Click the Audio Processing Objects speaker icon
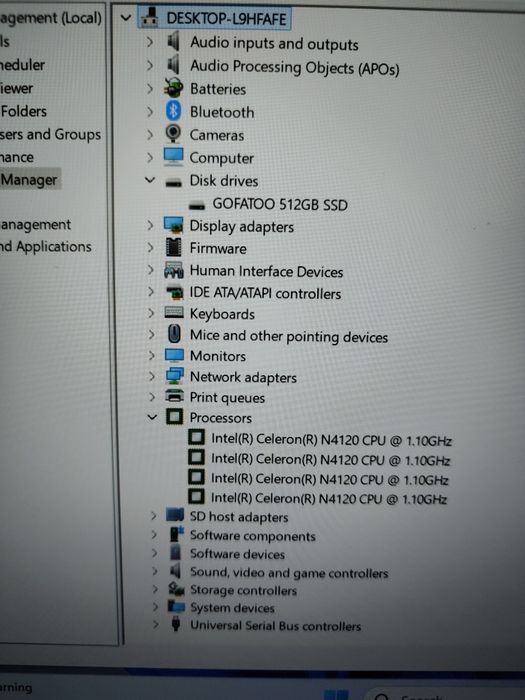Viewport: 525px width, 700px height. pos(173,65)
